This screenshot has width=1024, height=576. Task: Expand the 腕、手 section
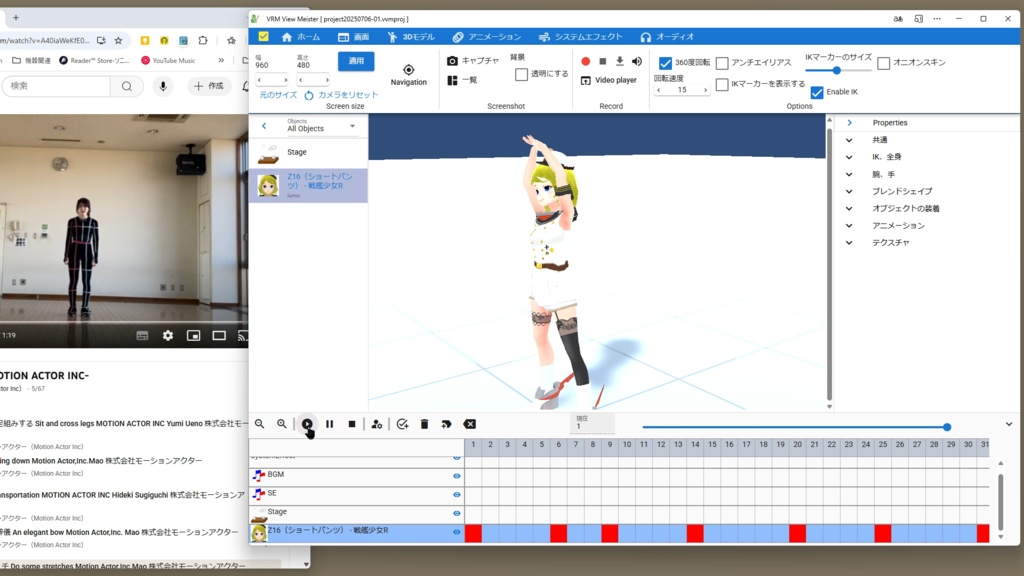[849, 174]
